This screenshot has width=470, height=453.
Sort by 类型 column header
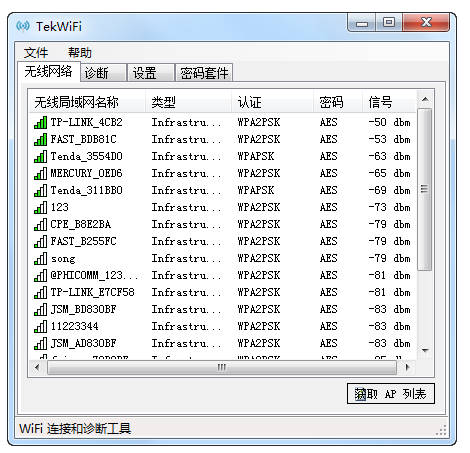(189, 102)
